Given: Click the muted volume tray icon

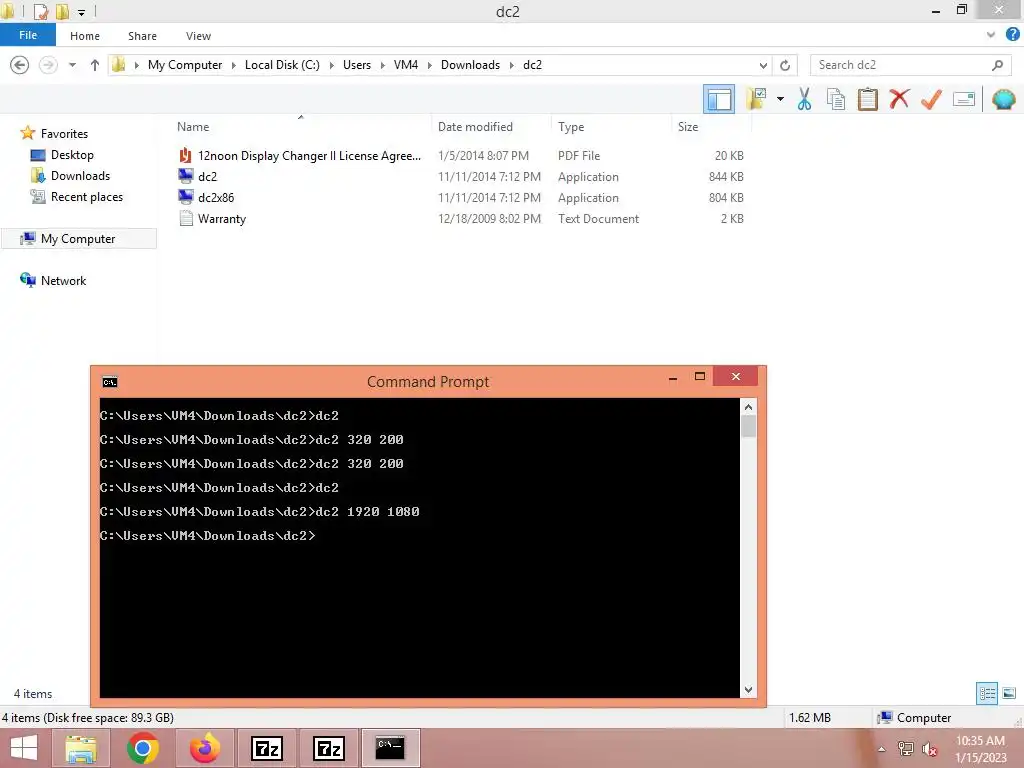Looking at the screenshot, I should click(929, 748).
